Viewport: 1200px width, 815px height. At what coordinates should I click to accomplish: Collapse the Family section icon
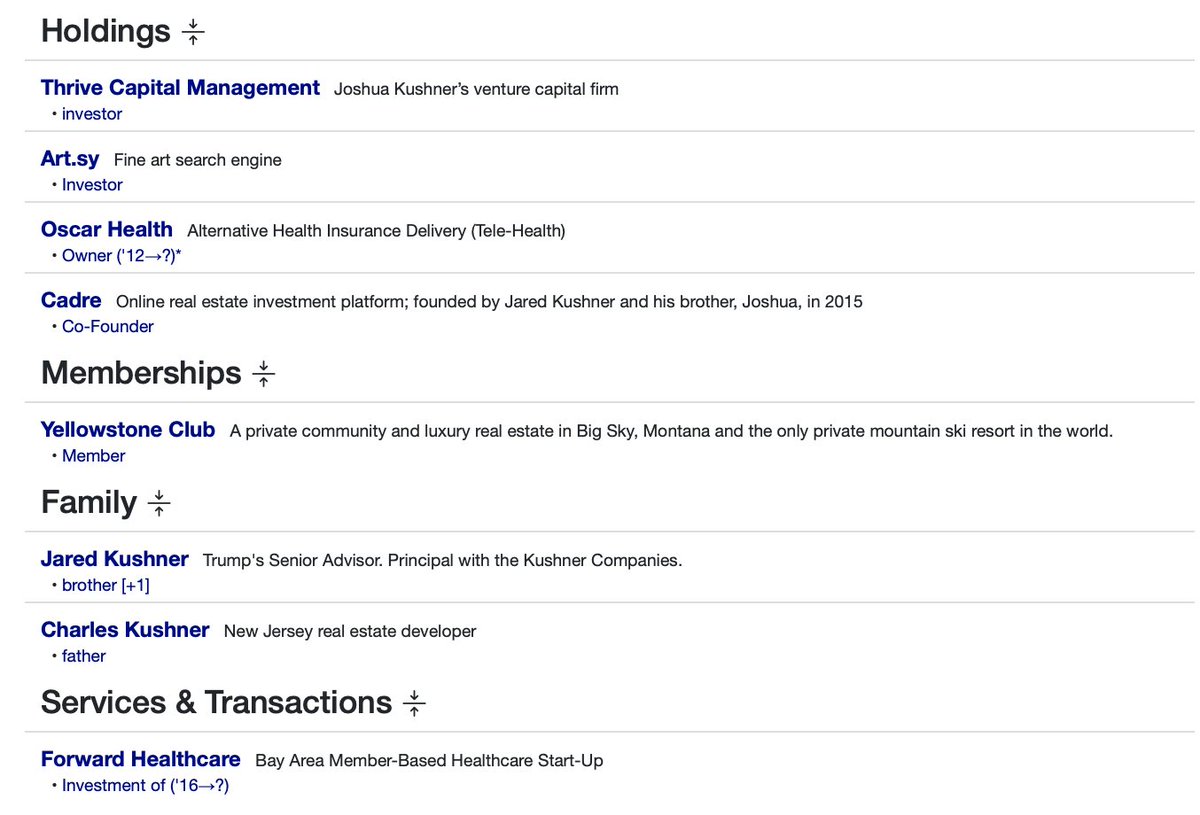[159, 503]
